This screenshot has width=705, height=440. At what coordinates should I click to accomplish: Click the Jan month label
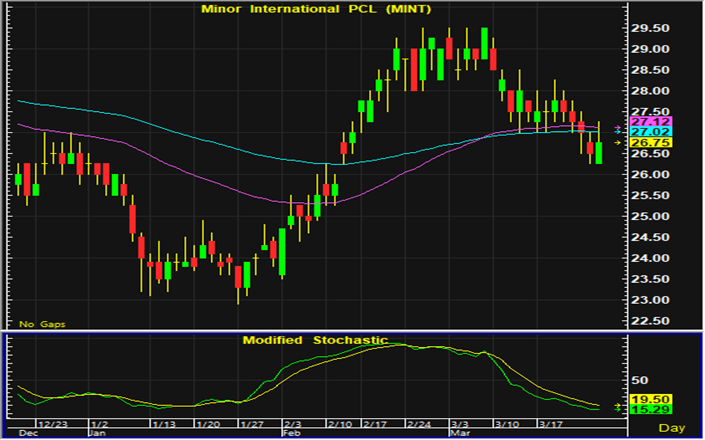click(x=98, y=433)
